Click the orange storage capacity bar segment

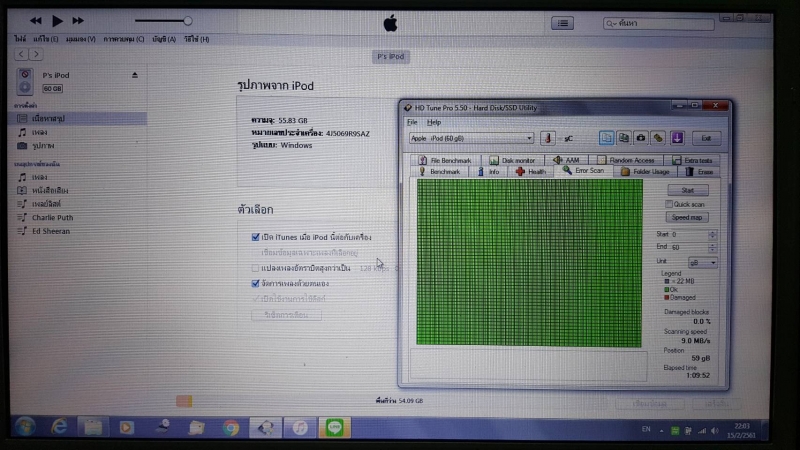(184, 401)
